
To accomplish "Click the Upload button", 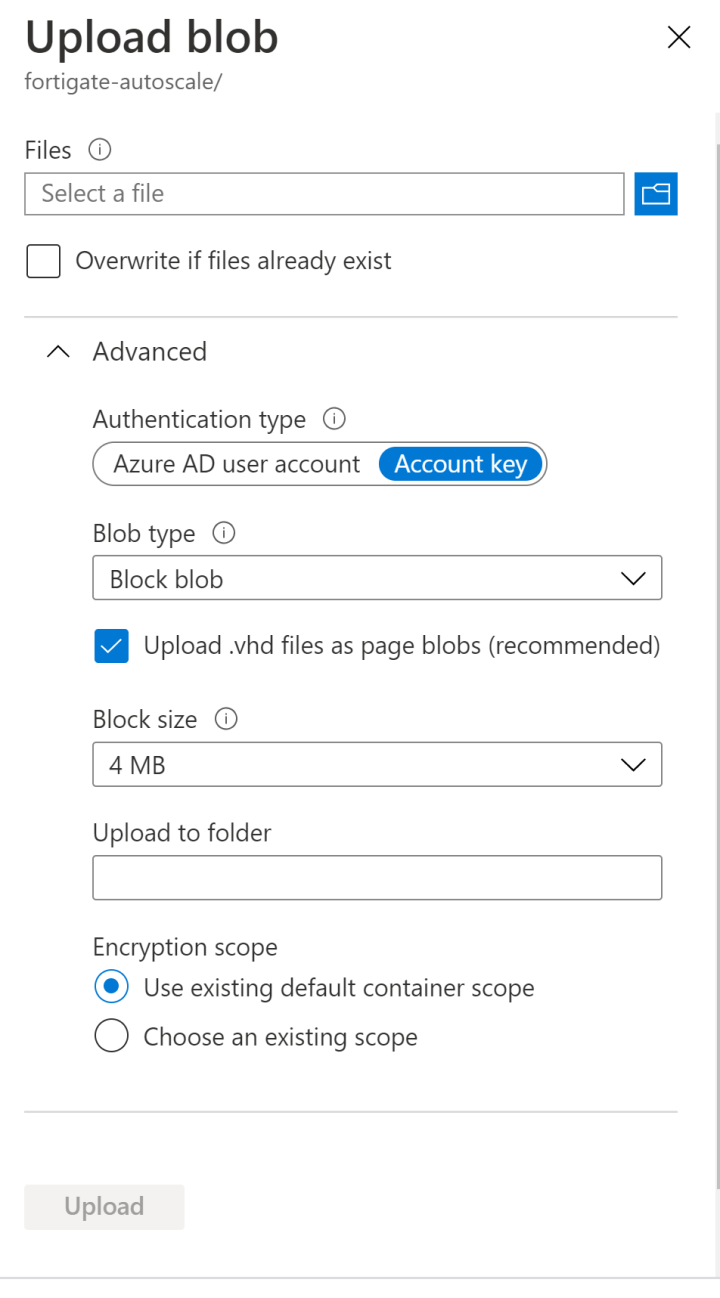I will point(104,1207).
